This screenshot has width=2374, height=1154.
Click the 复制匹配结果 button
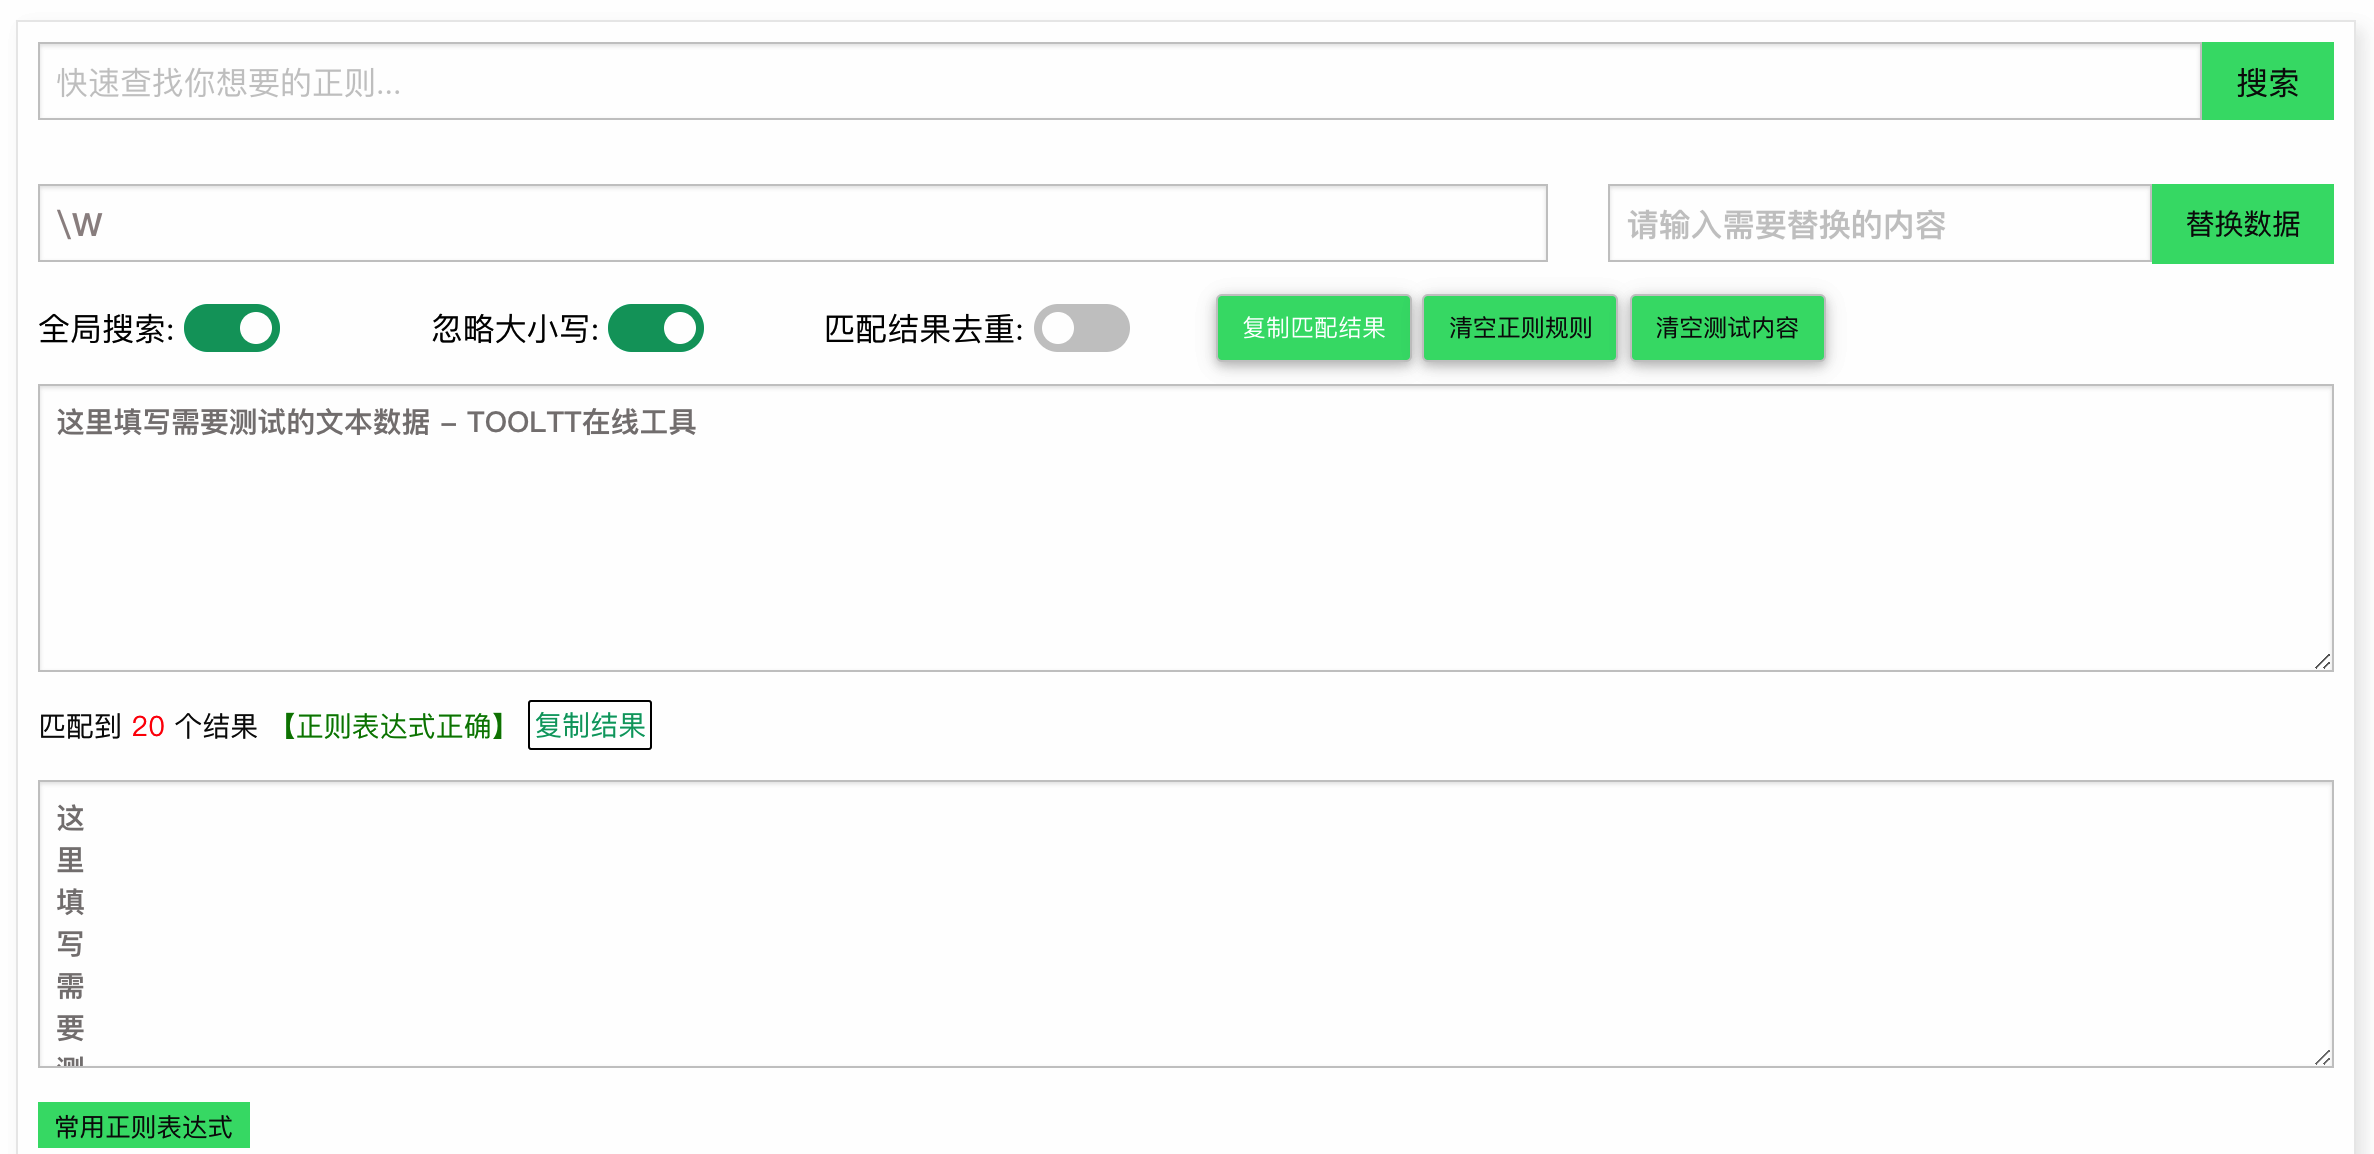[x=1313, y=328]
